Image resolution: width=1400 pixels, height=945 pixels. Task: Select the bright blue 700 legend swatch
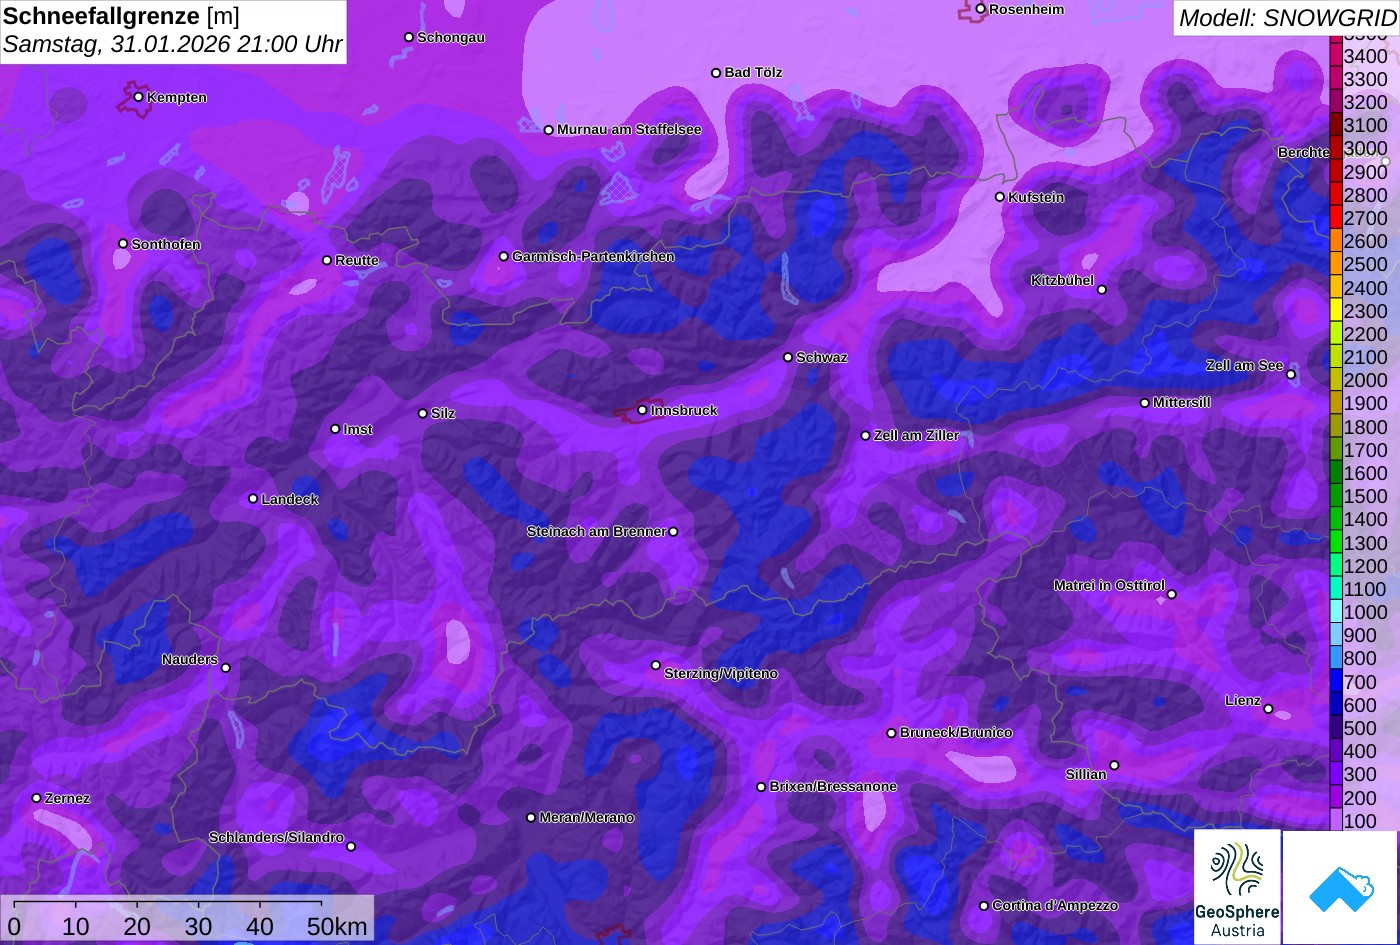(x=1335, y=682)
